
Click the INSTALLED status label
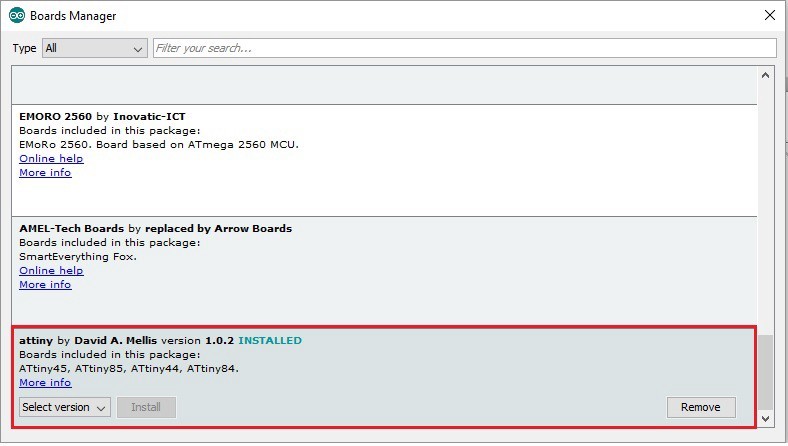tap(270, 341)
